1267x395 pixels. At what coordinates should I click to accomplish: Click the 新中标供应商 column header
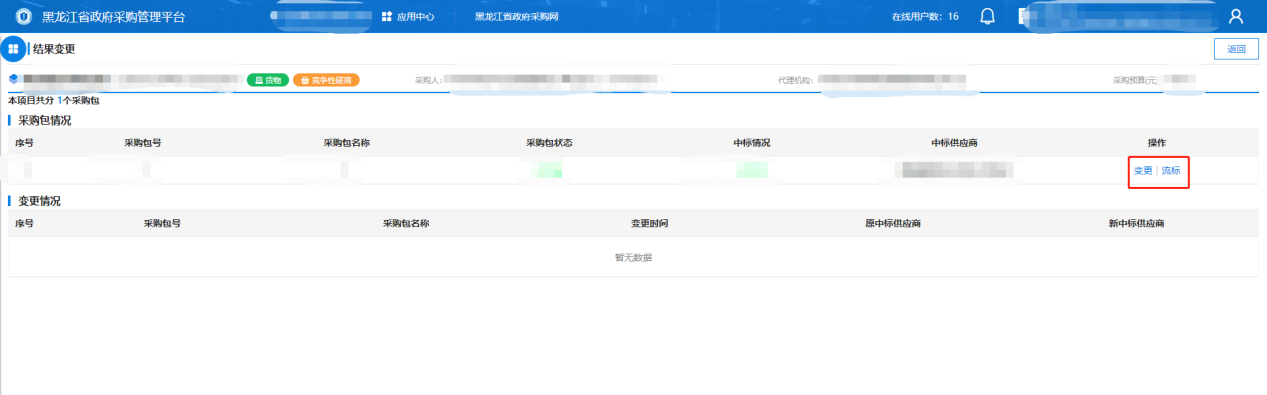(1136, 223)
